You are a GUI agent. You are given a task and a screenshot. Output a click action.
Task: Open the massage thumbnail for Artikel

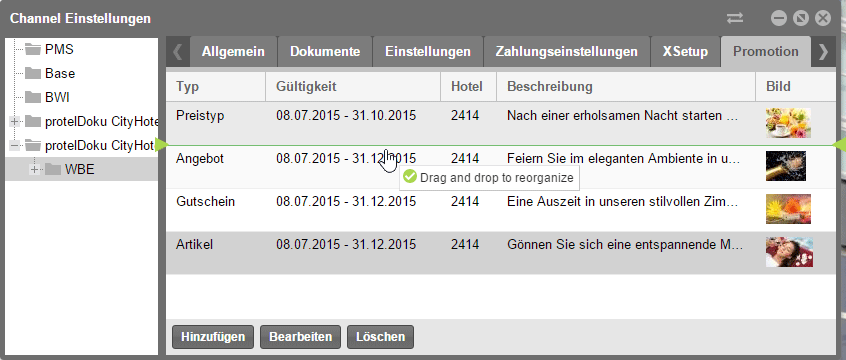click(789, 252)
